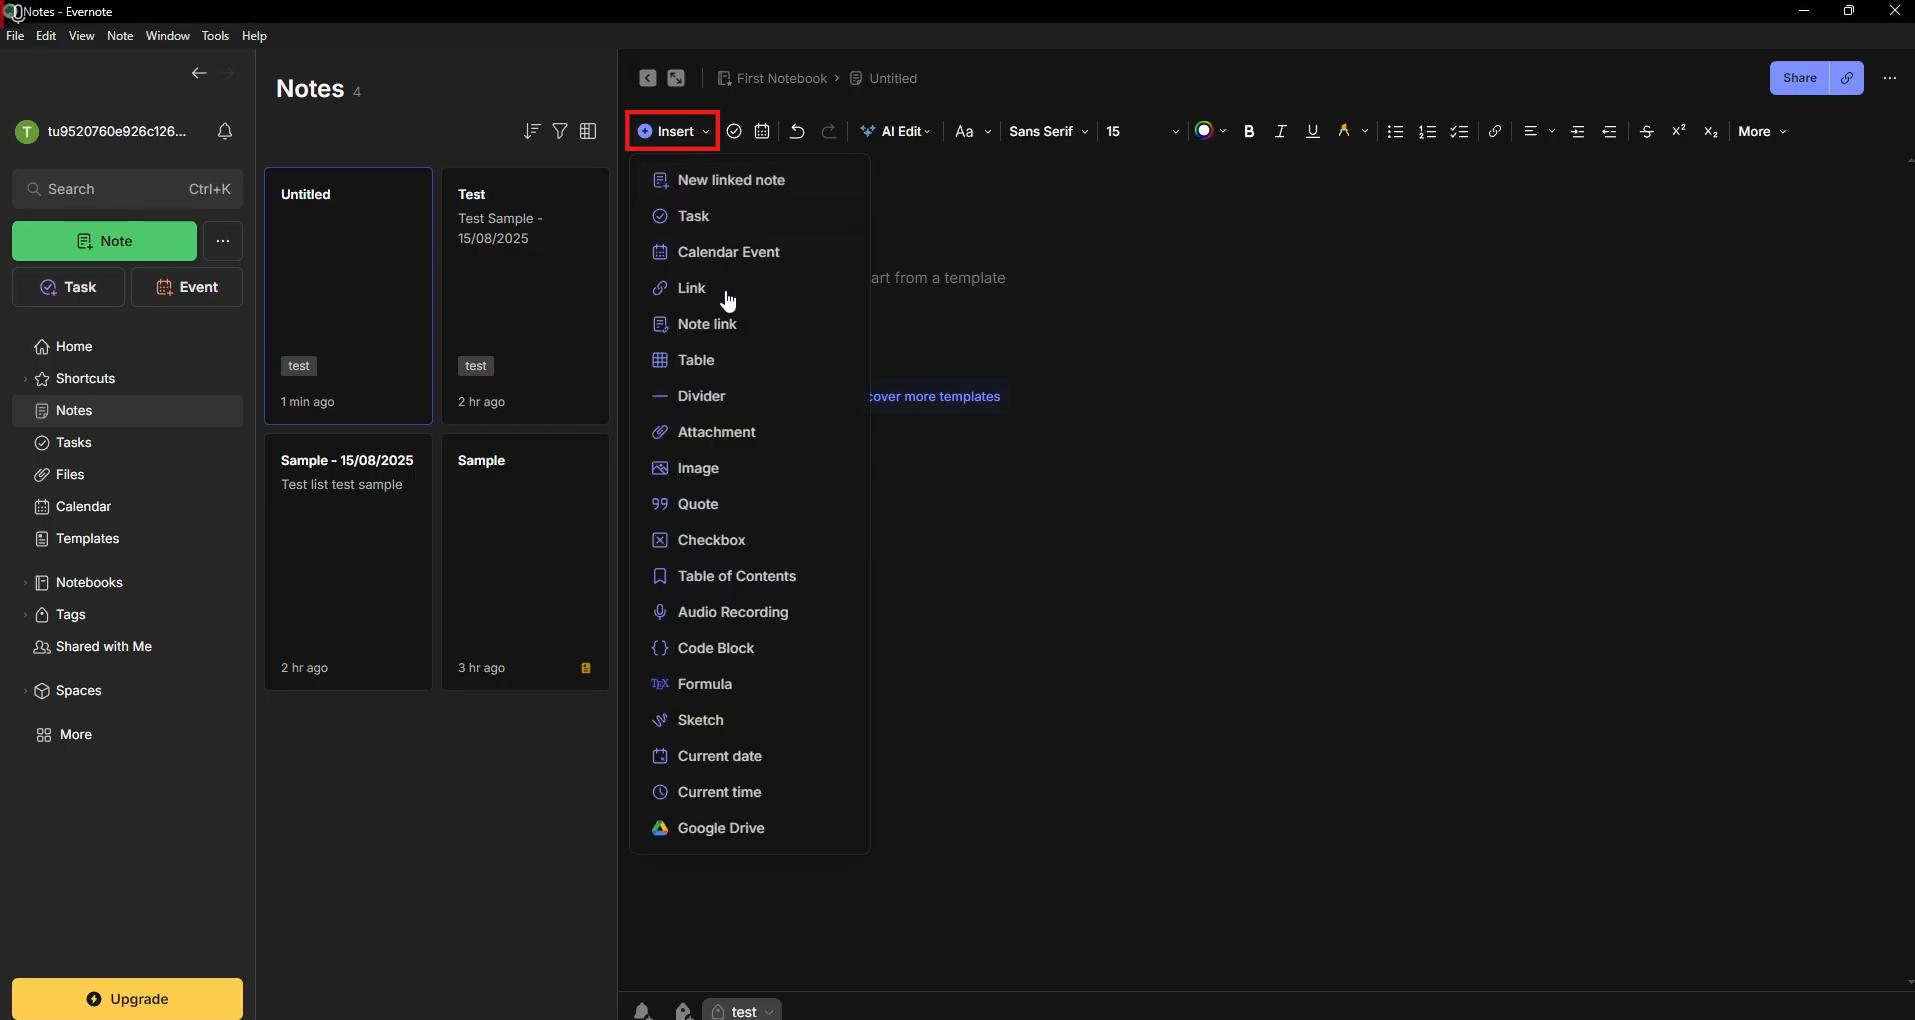1915x1020 pixels.
Task: Toggle italic formatting
Action: 1281,131
